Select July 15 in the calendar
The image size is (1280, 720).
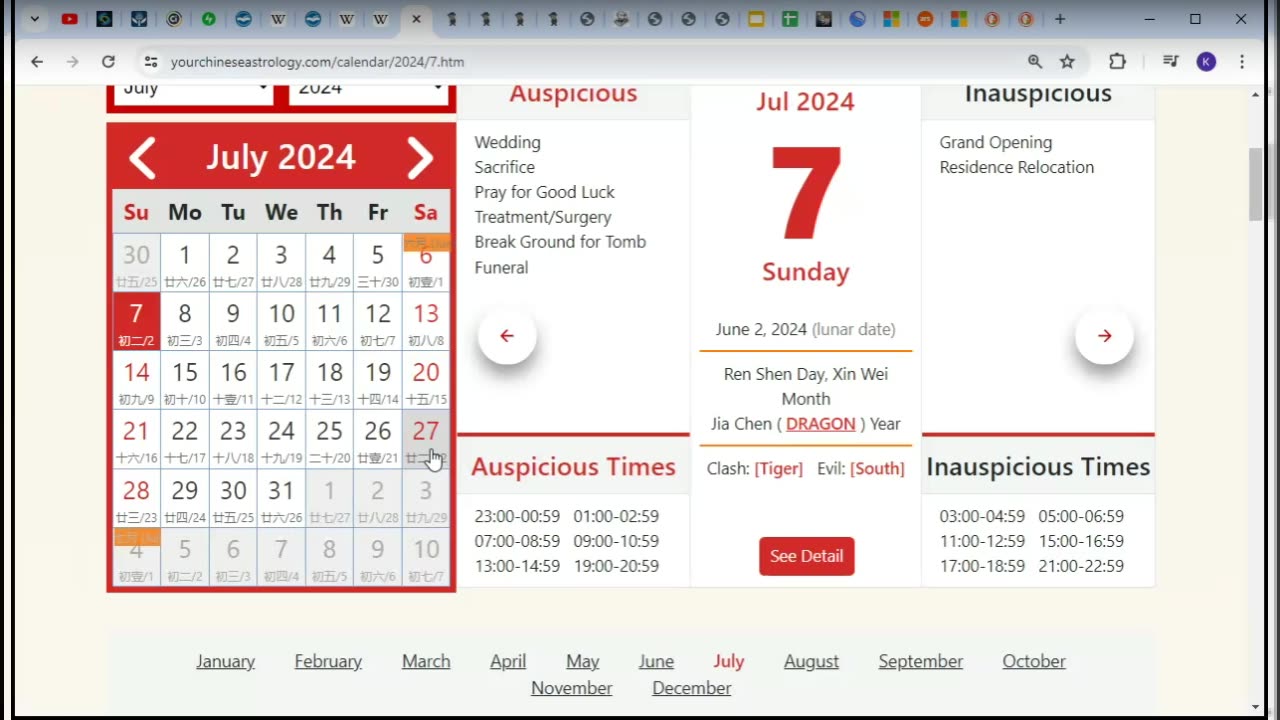point(184,380)
